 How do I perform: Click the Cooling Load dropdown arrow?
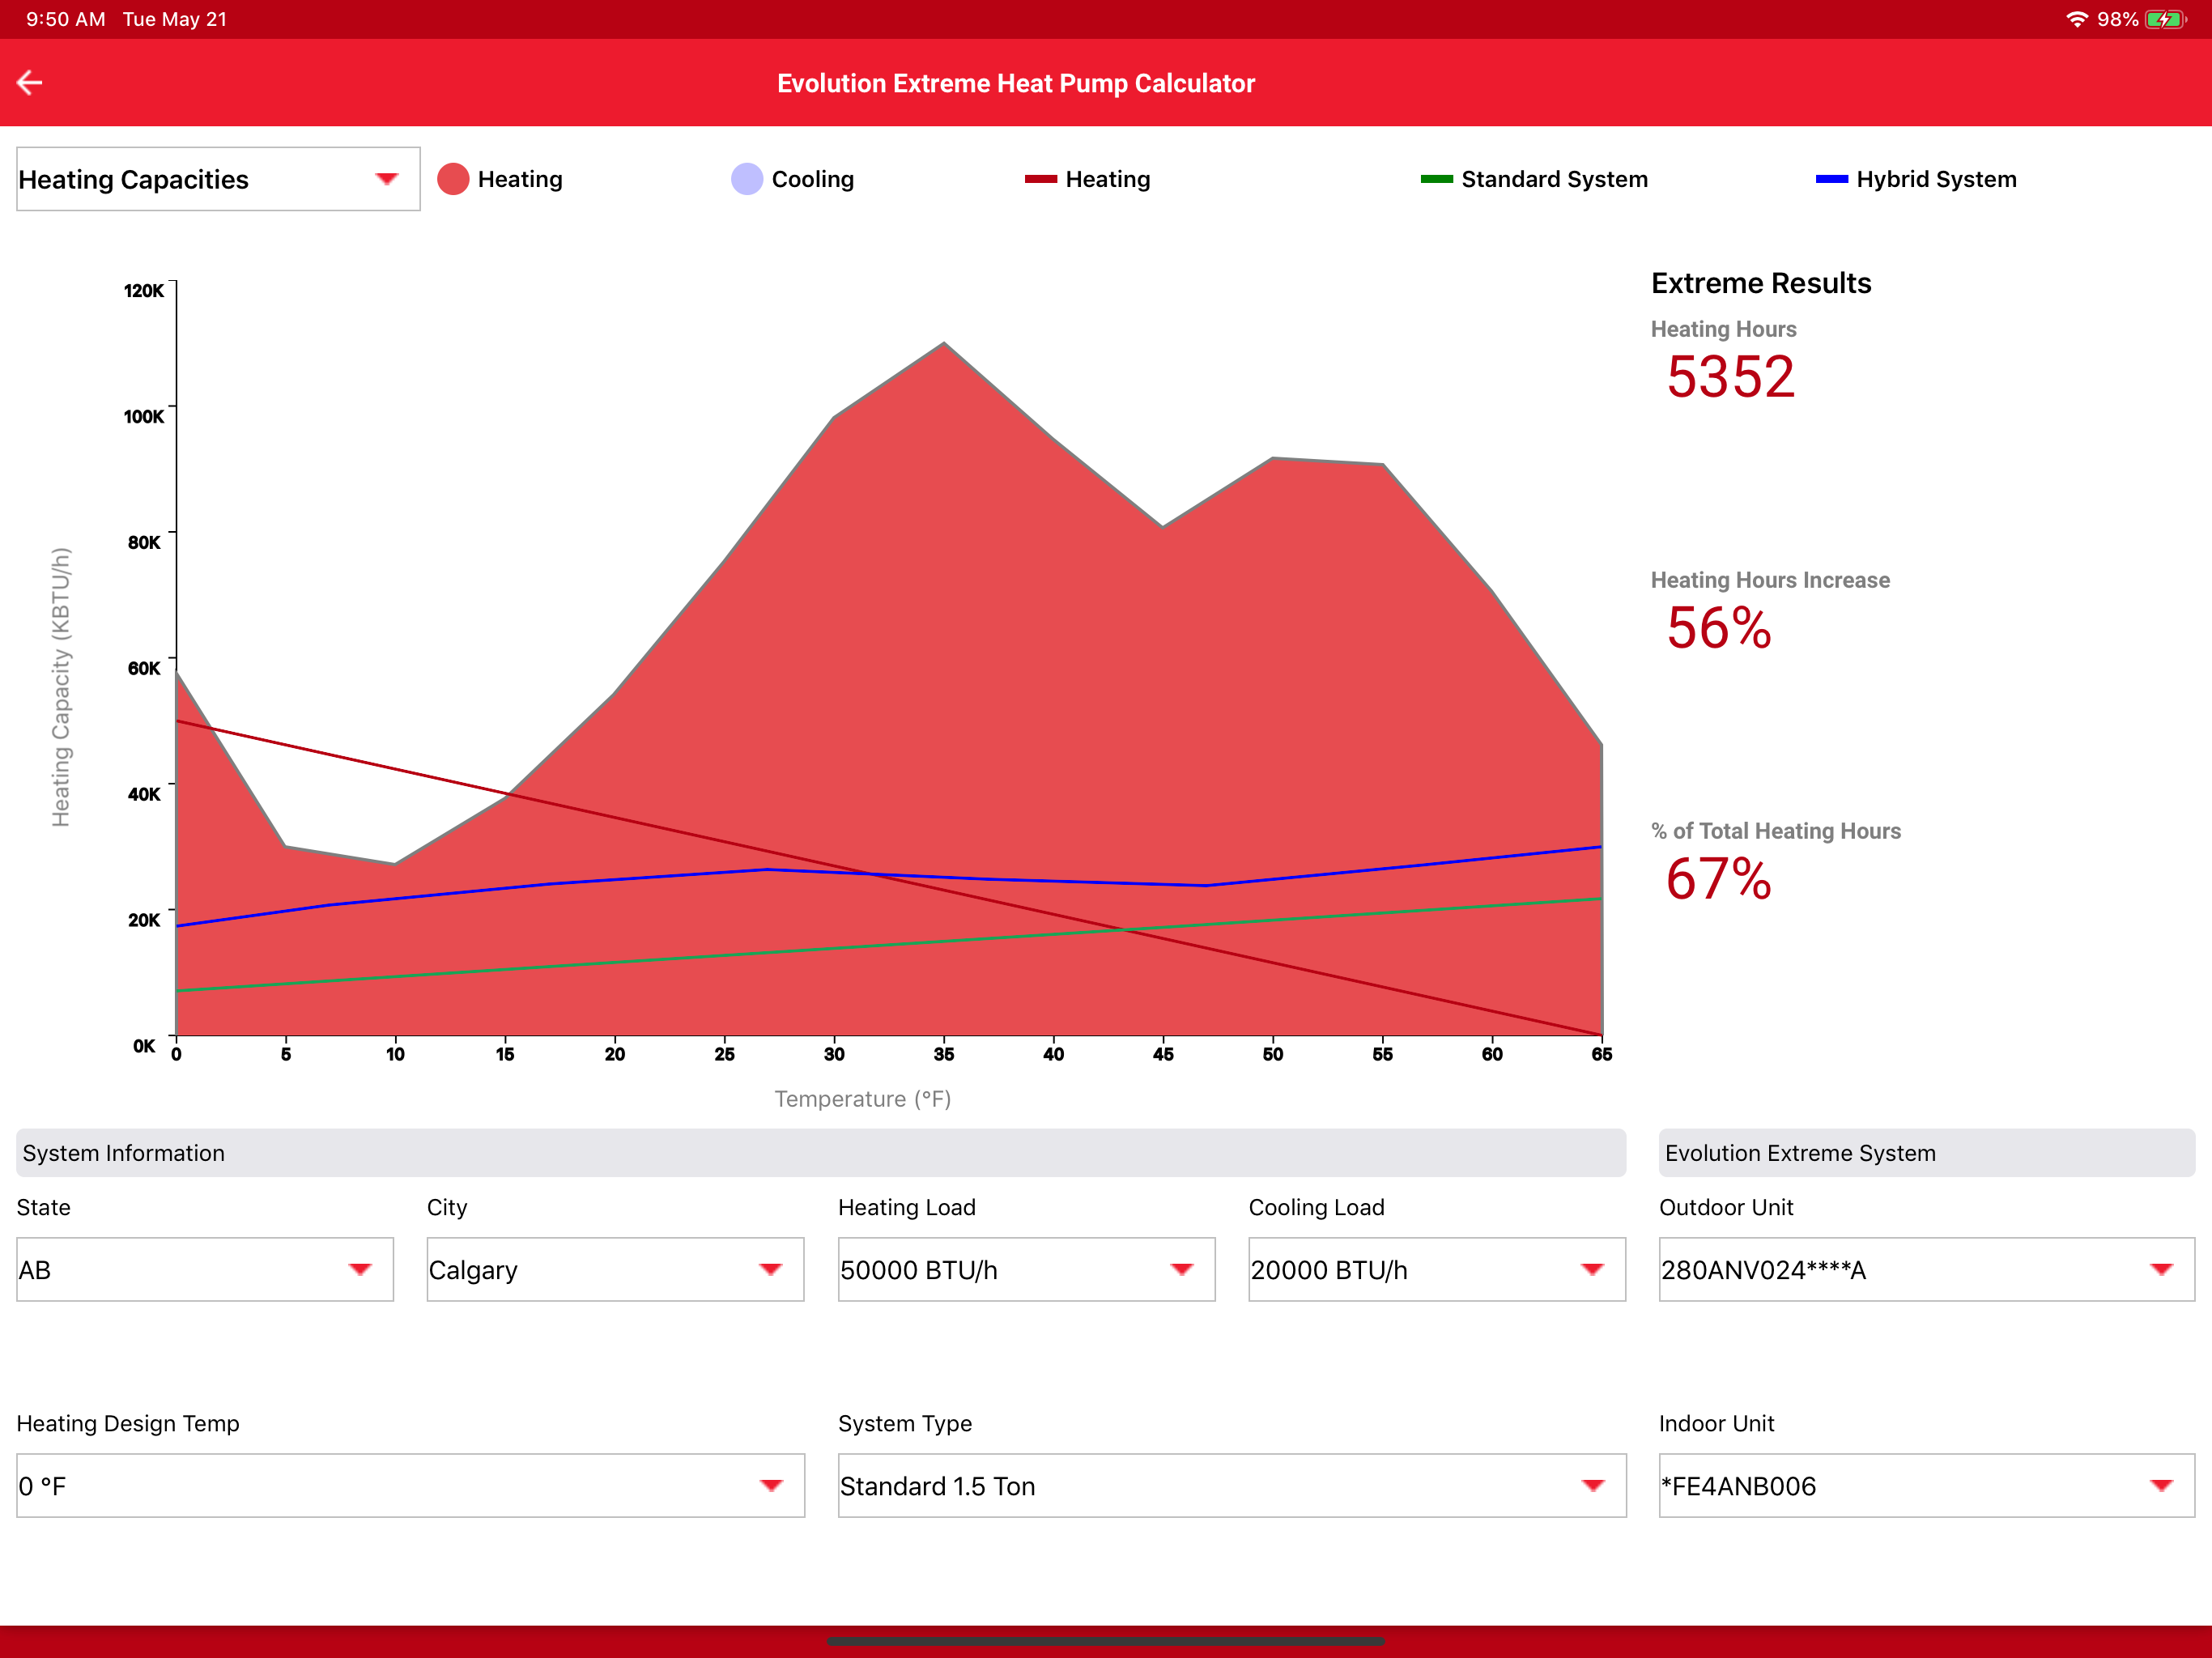point(1592,1269)
